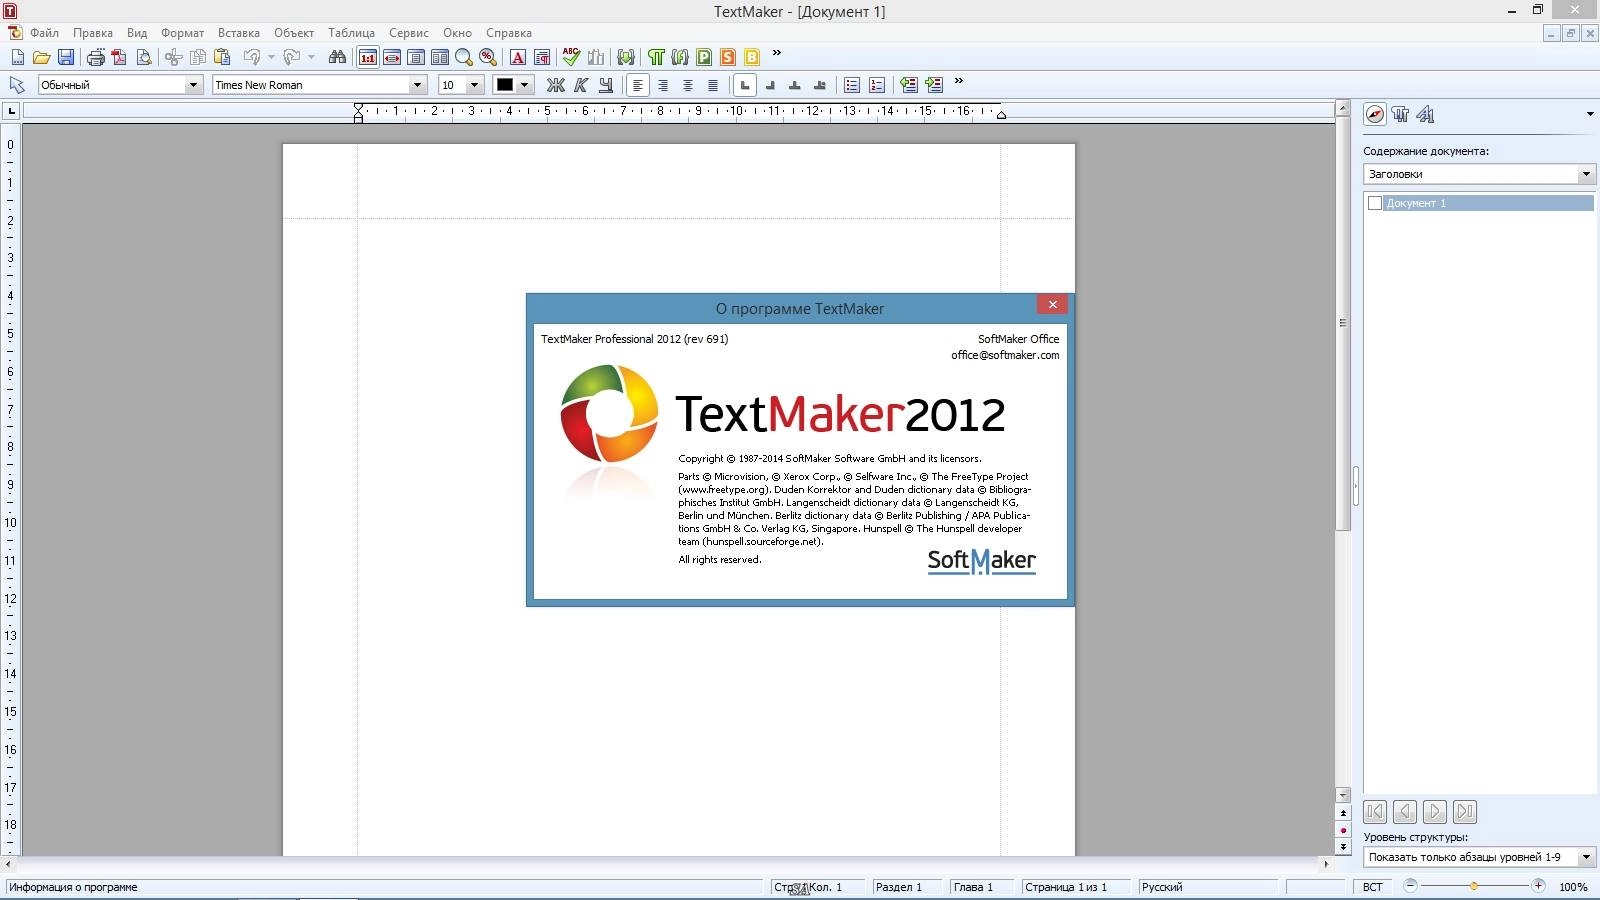
Task: Open the font color dropdown arrow
Action: coord(524,85)
